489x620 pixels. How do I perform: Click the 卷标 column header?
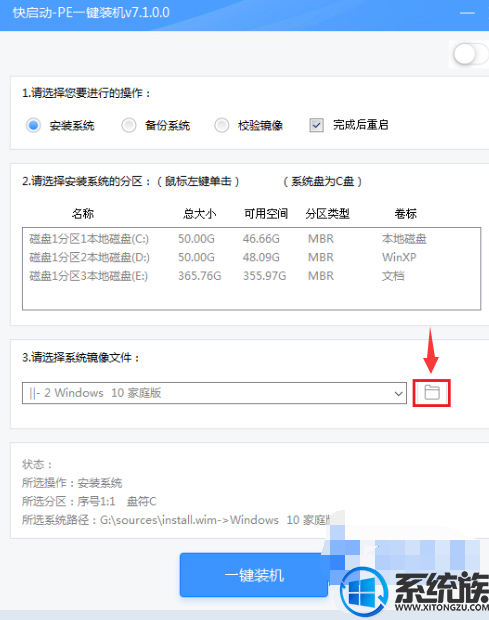[406, 214]
